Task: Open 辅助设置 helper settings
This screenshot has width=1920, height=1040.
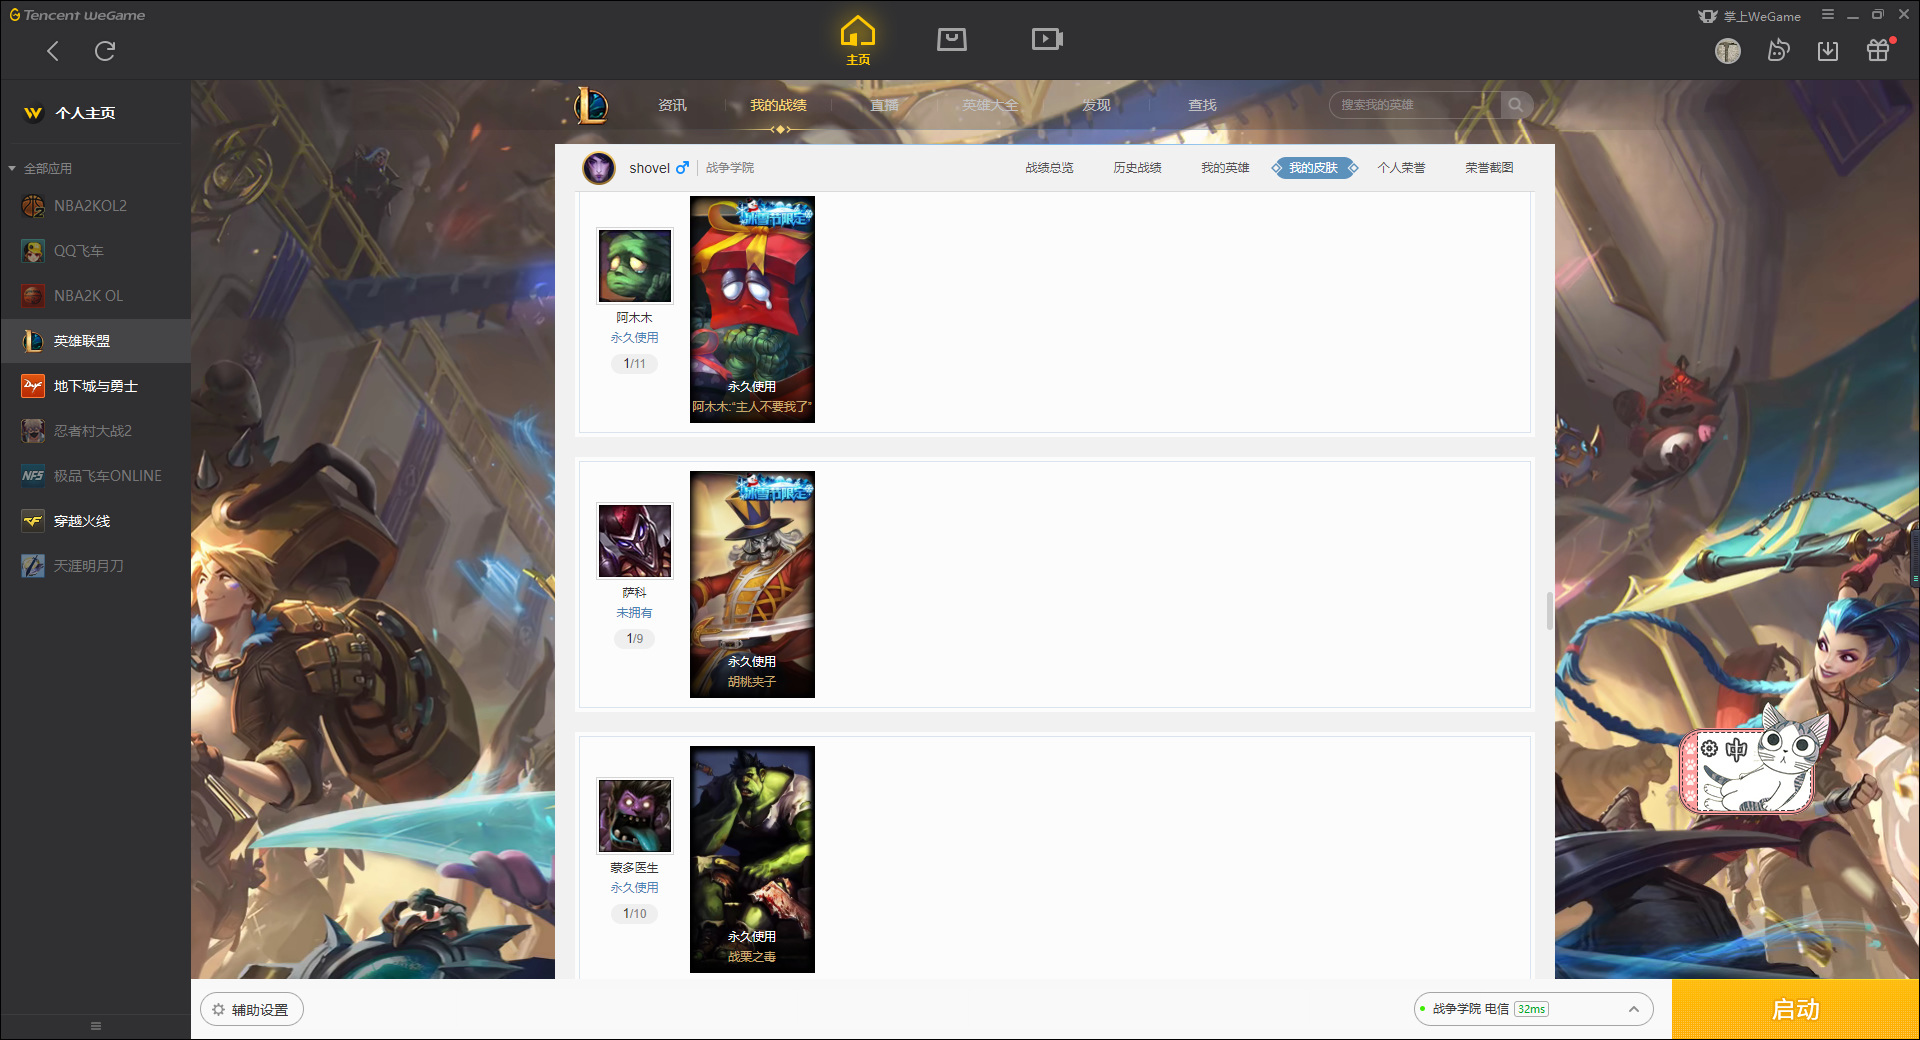Action: [252, 1010]
